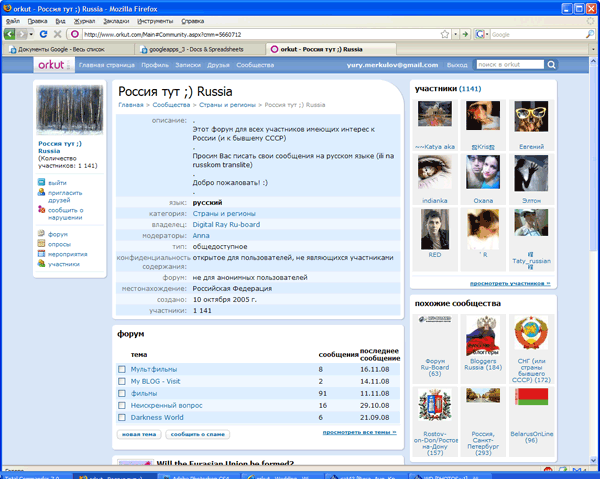600x479 pixels.
Task: Open the Страны и регионы breadcrumb link
Action: coord(227,105)
